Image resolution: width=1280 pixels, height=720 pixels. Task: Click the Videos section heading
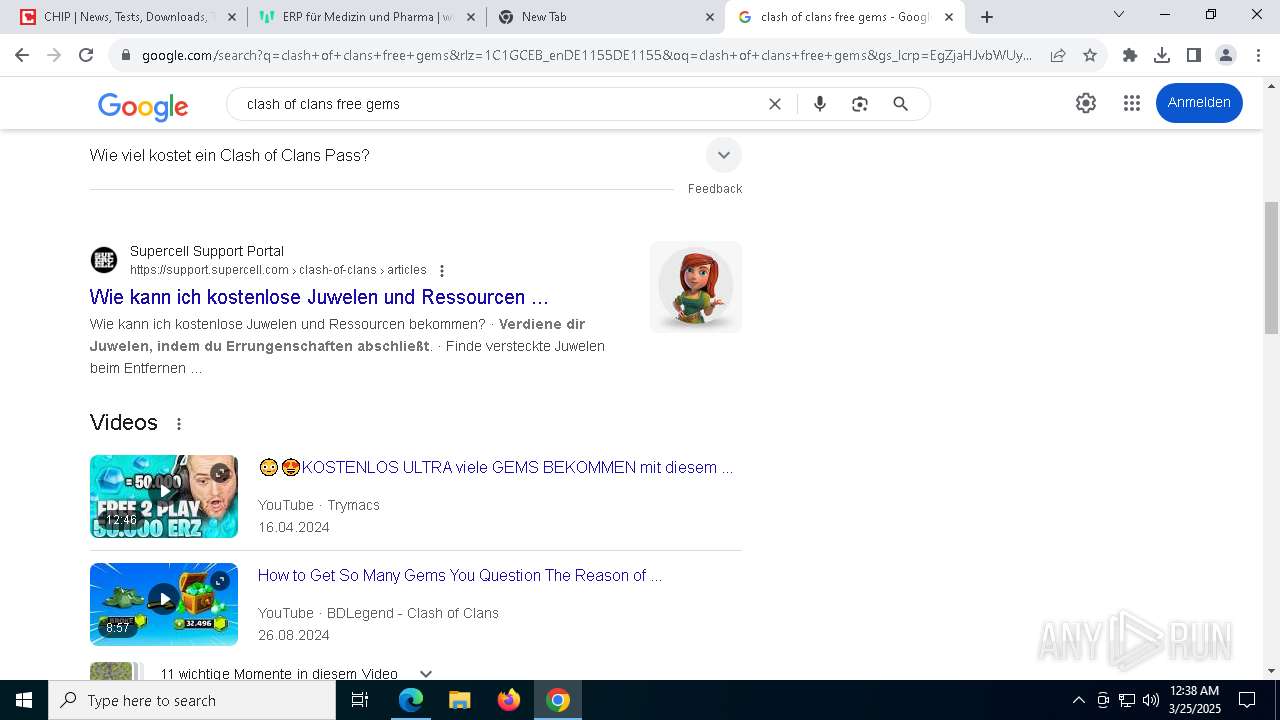coord(124,423)
